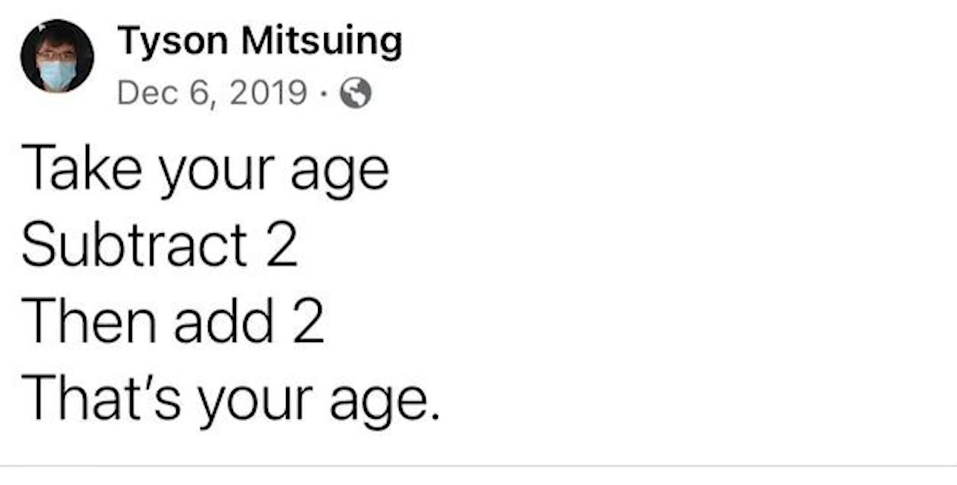The image size is (957, 485).
Task: Click the horizontal divider below the post
Action: (x=478, y=466)
